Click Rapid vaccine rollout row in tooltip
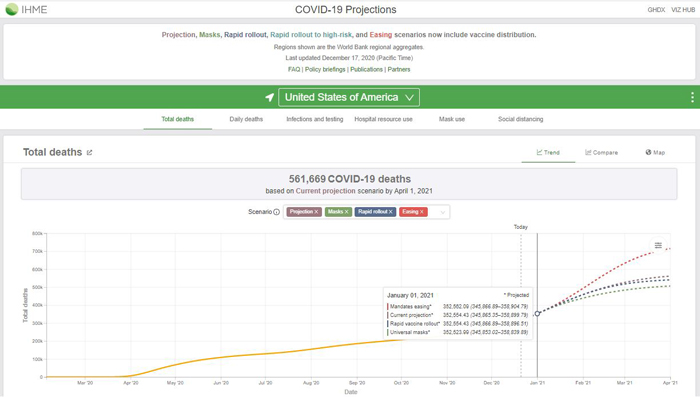The image size is (700, 397). (x=458, y=324)
